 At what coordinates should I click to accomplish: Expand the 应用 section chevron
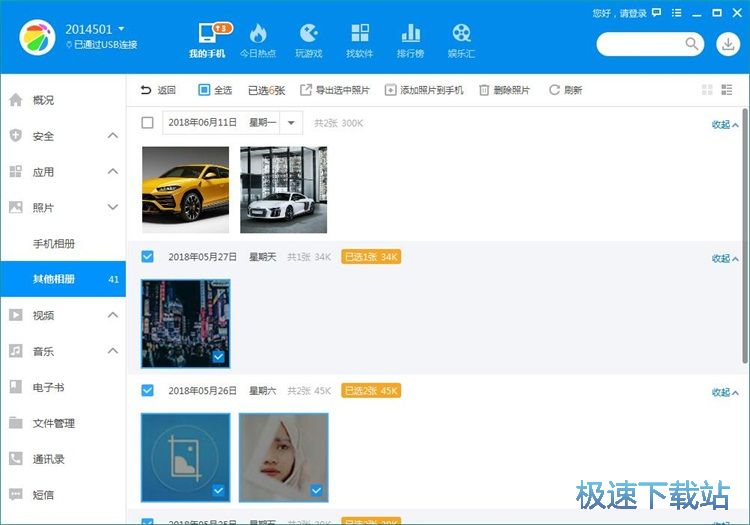tap(113, 171)
